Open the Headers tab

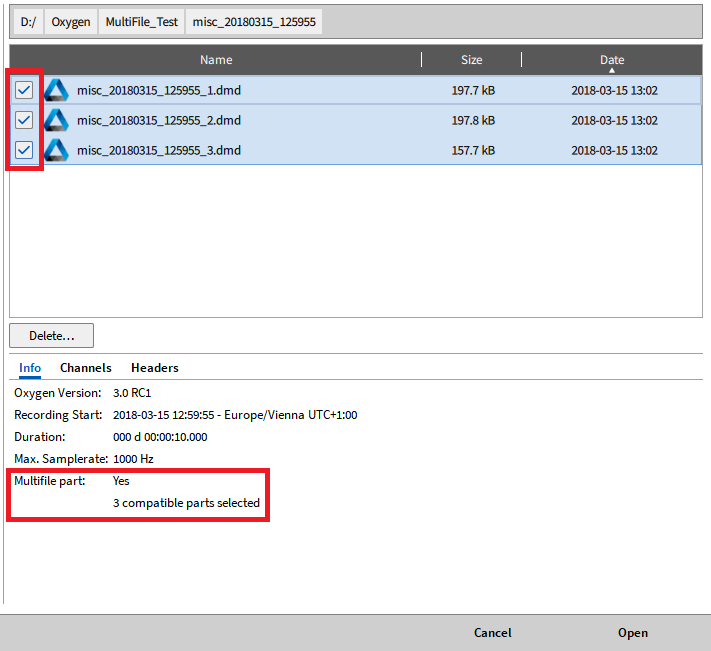[x=155, y=368]
